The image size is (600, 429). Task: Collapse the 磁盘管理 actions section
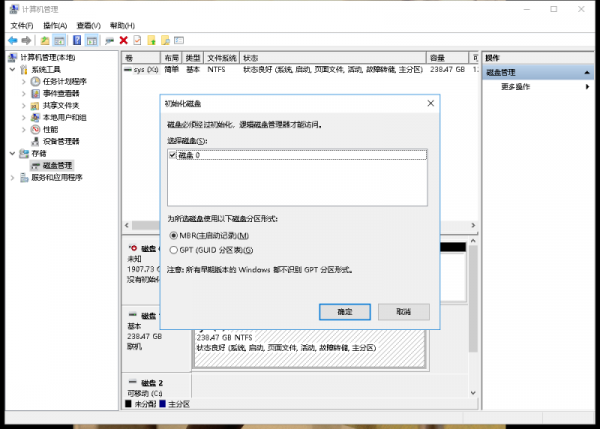tap(587, 72)
